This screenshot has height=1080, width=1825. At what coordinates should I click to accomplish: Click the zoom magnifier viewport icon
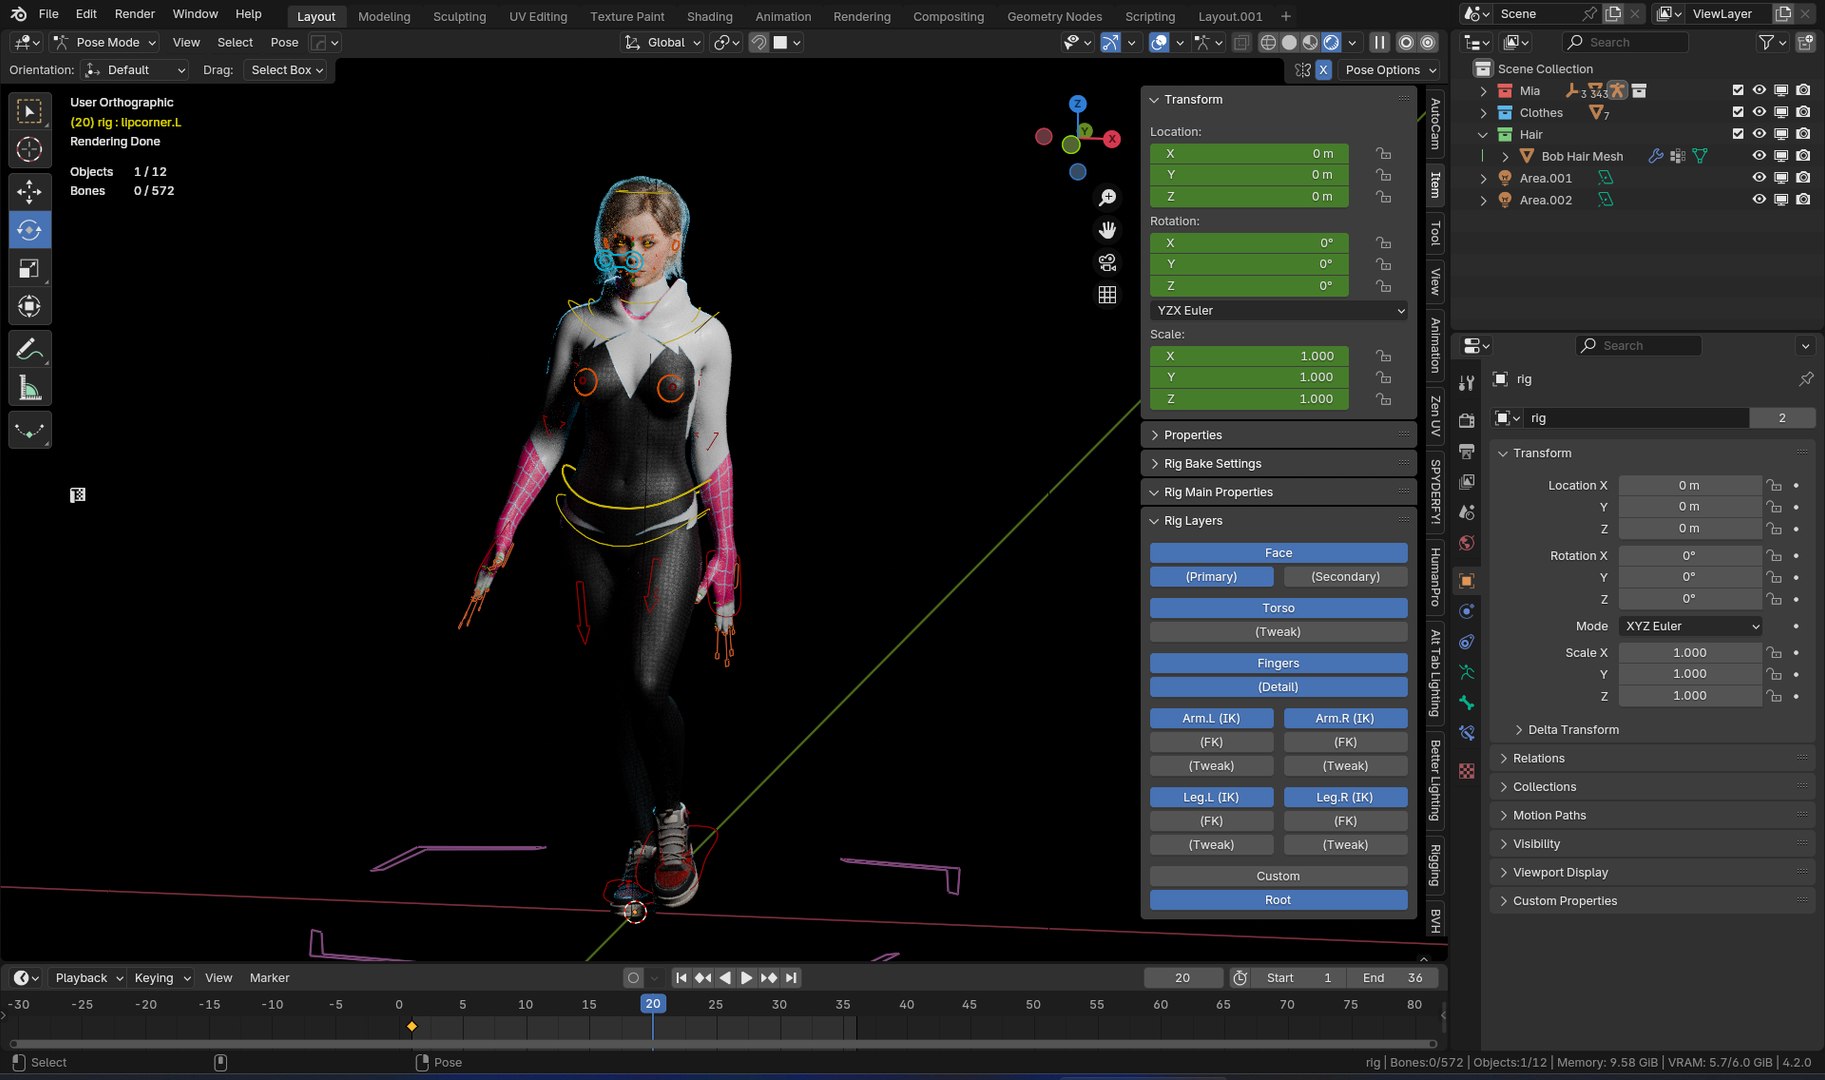(1107, 198)
